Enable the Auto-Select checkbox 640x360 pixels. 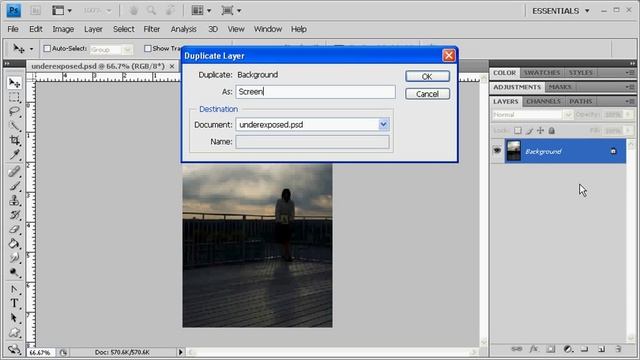pos(47,49)
